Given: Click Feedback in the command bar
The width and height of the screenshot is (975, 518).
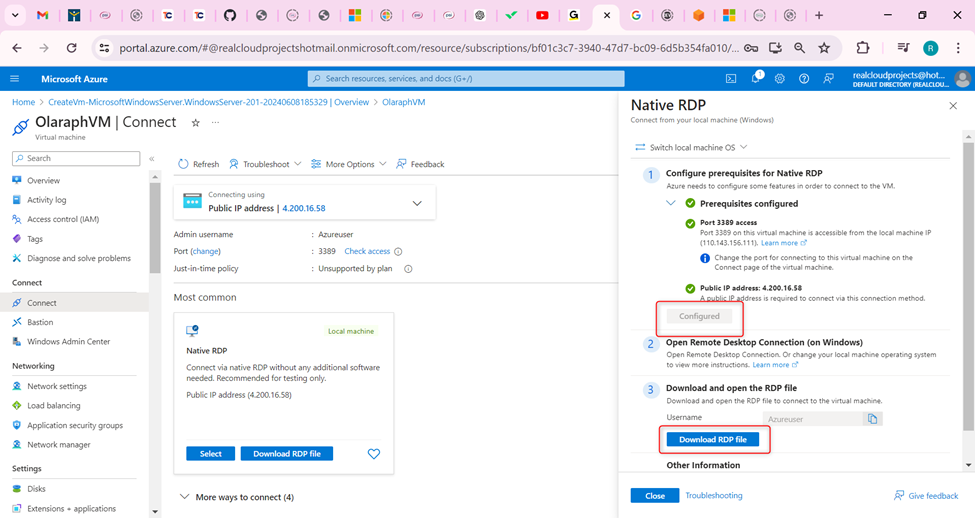Looking at the screenshot, I should [420, 164].
